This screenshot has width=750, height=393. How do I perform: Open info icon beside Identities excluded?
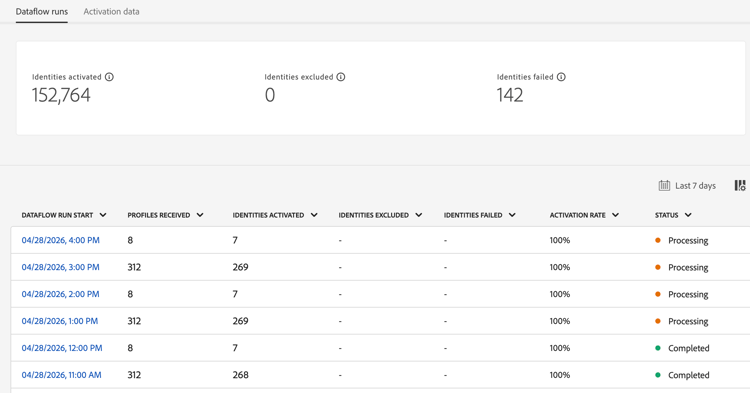341,77
